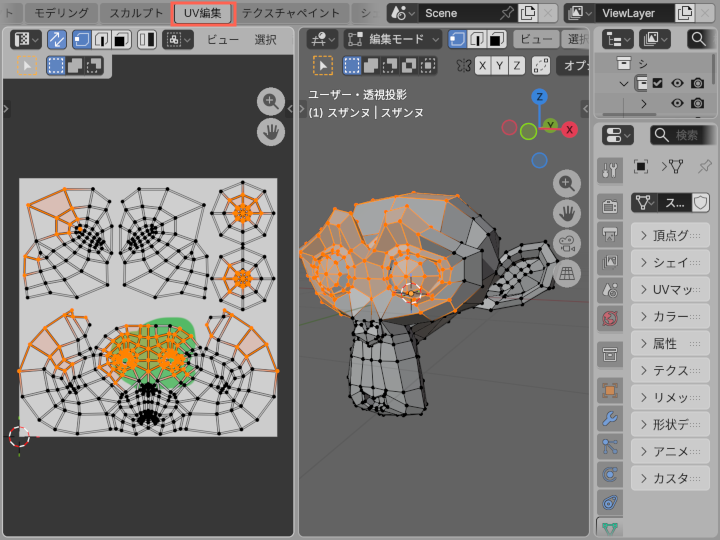Toggle UV sync selection button
This screenshot has width=720, height=540.
pos(57,40)
